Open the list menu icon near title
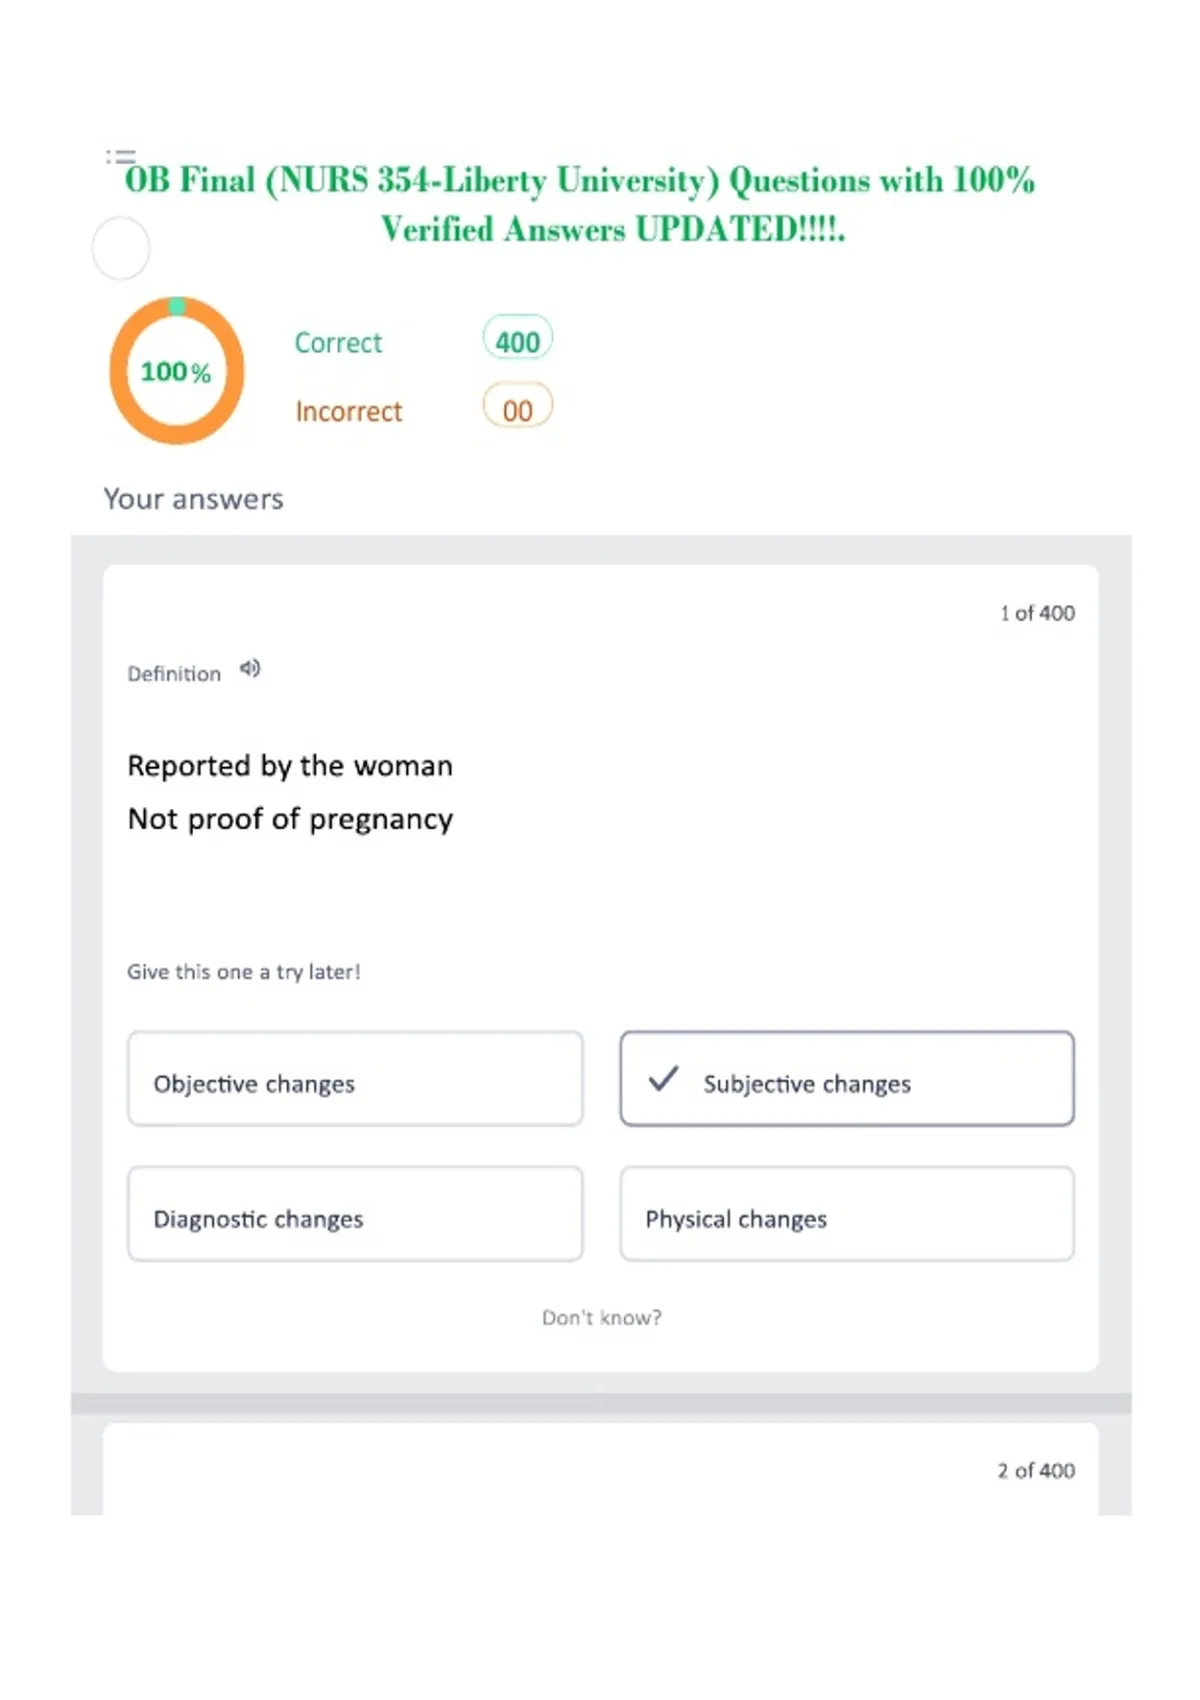1200x1700 pixels. pos(121,156)
